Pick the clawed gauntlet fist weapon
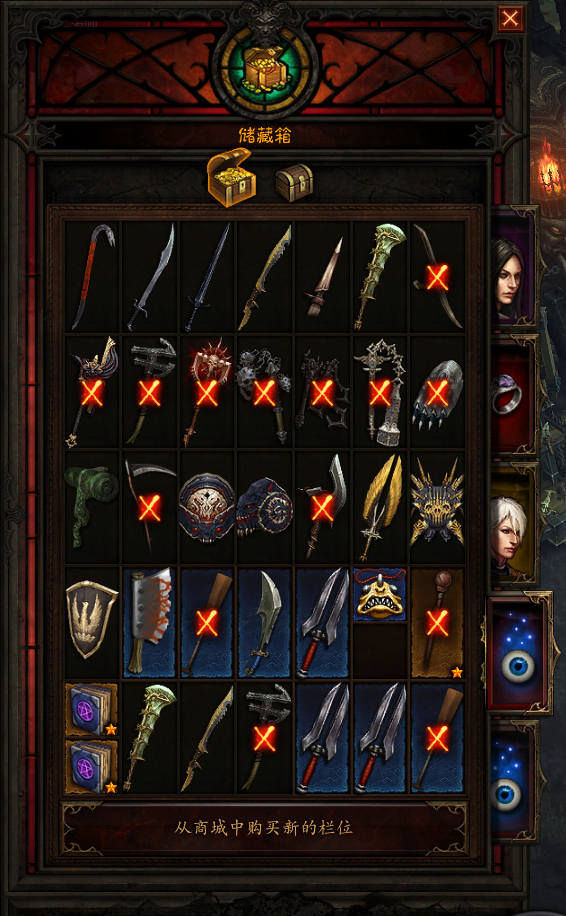The height and width of the screenshot is (916, 566). [x=437, y=391]
